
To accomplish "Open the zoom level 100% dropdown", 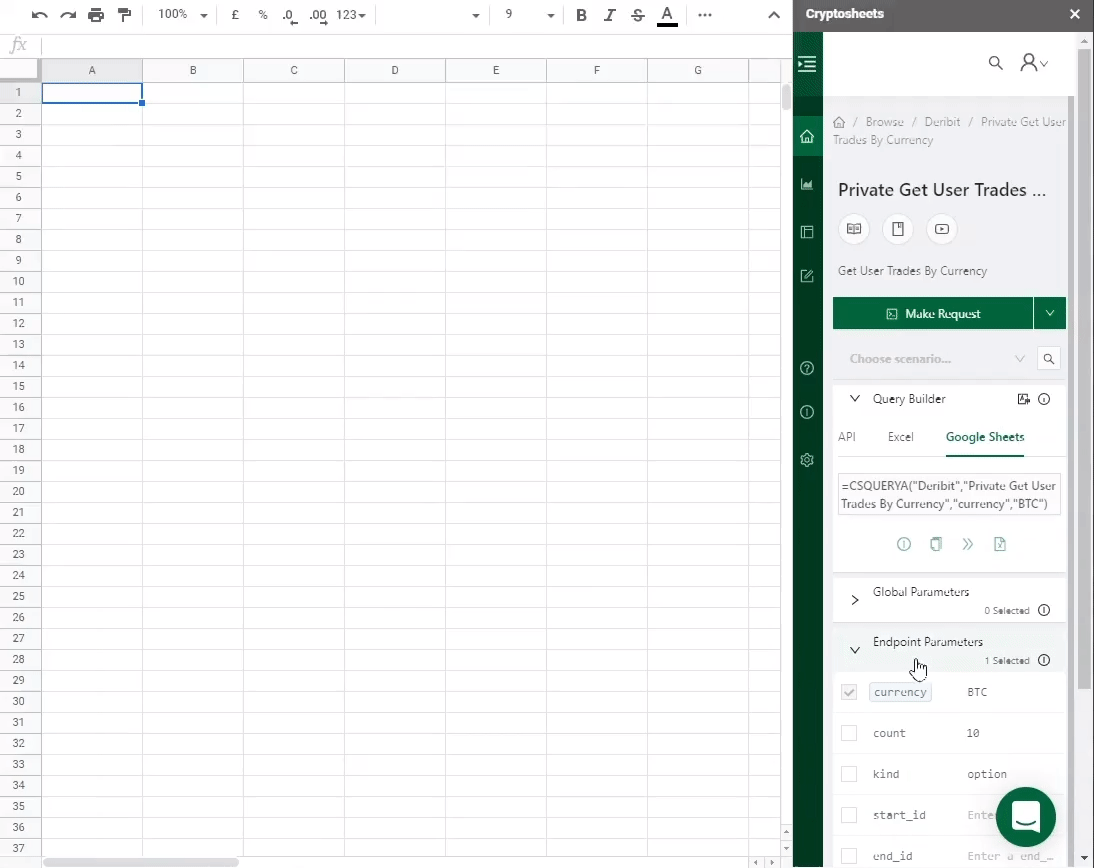I will (183, 15).
